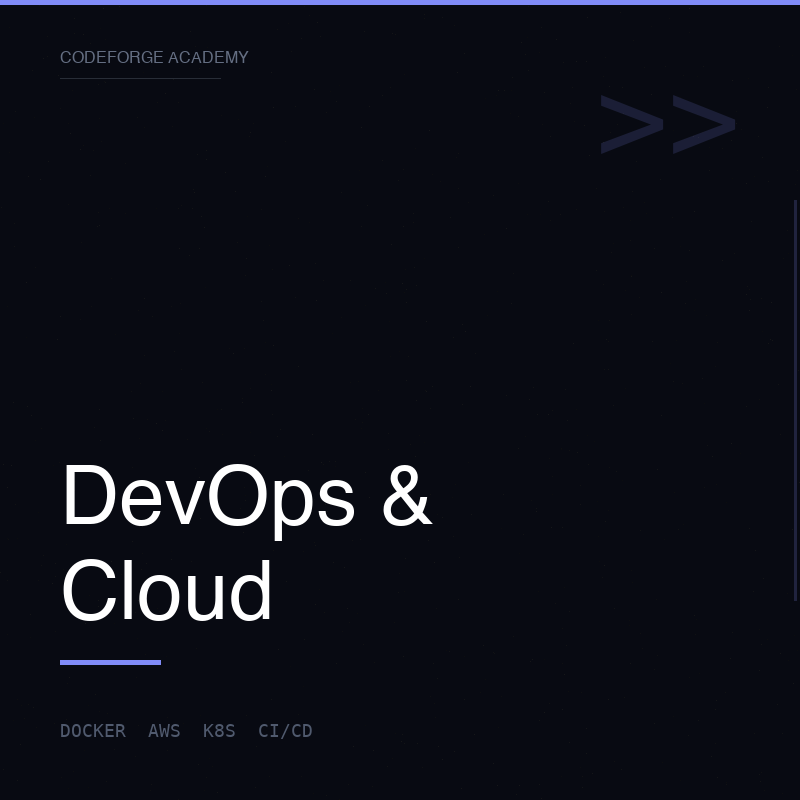Select the DOCKER tag

point(93,731)
